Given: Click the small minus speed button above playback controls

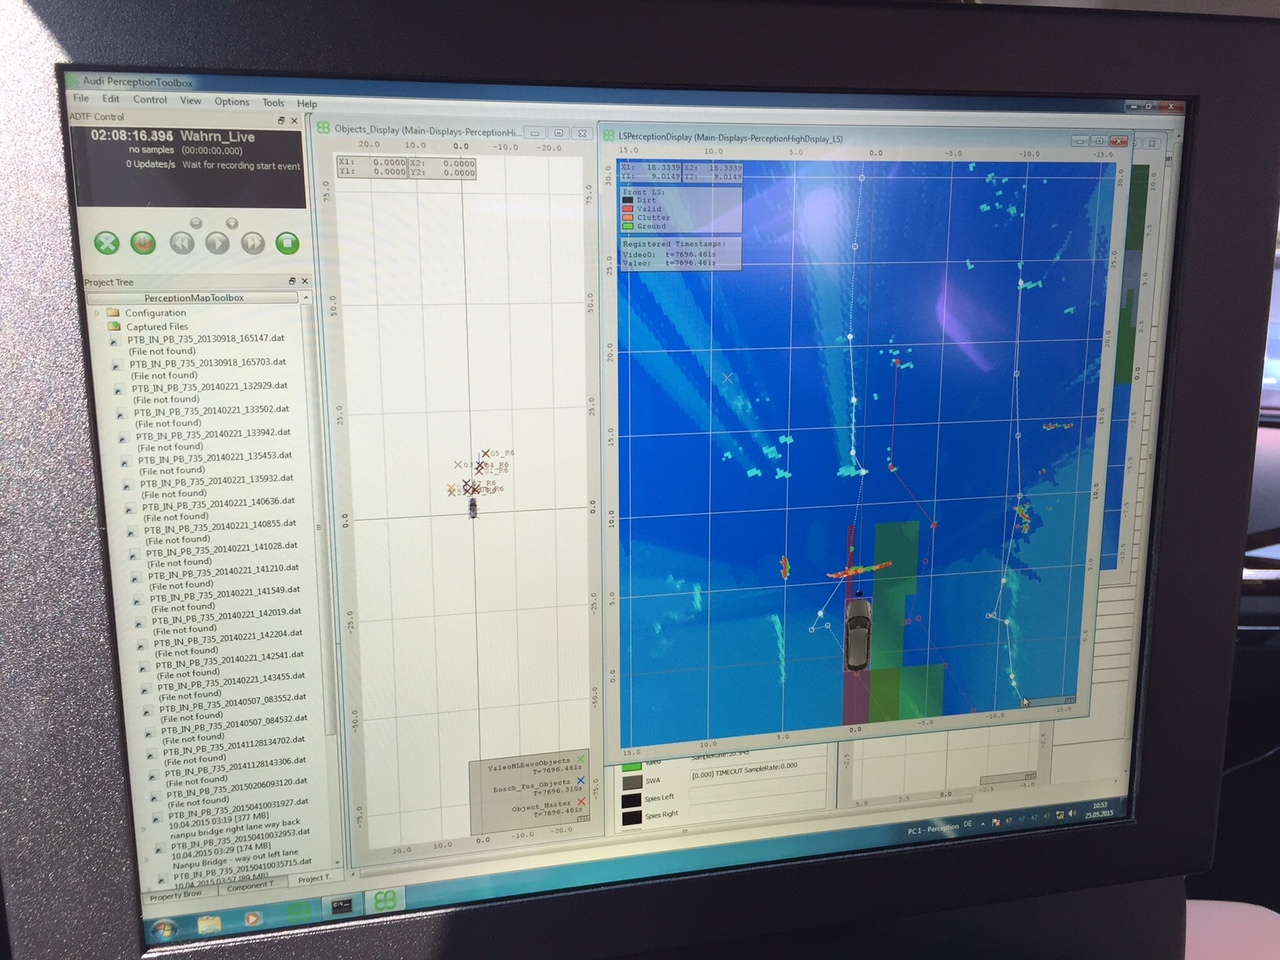Looking at the screenshot, I should pyautogui.click(x=196, y=222).
